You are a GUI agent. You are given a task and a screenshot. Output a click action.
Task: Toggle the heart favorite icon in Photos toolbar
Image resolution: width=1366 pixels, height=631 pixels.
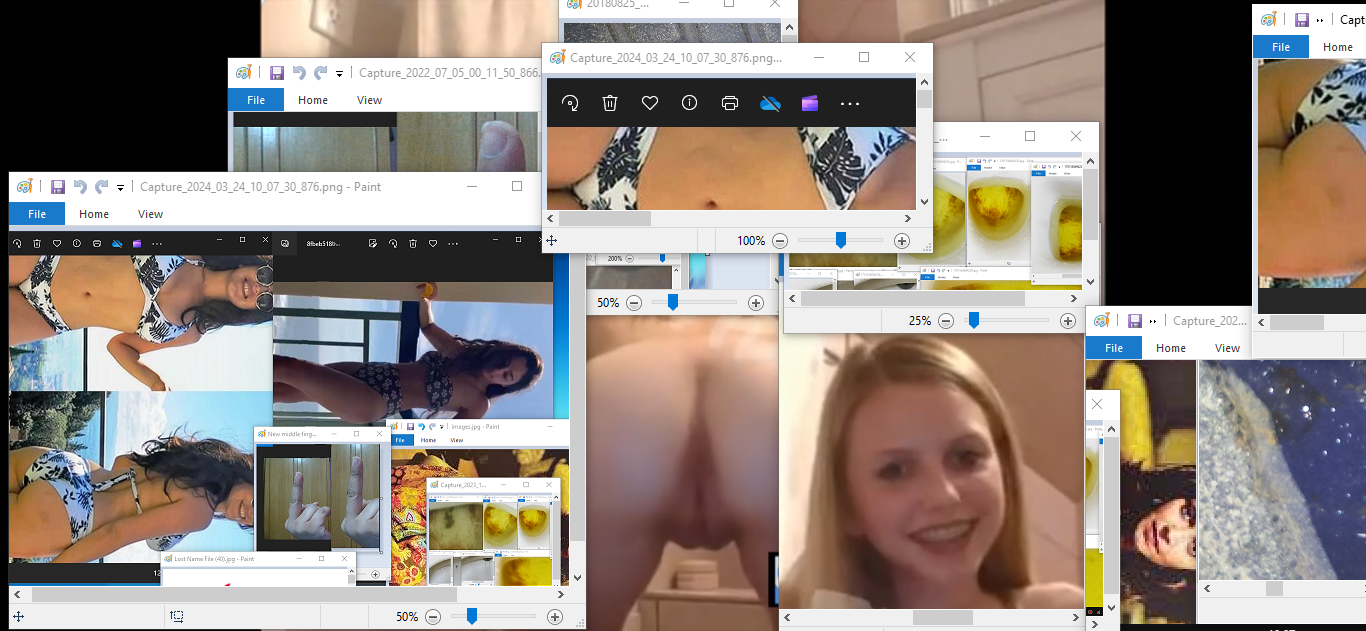click(650, 103)
